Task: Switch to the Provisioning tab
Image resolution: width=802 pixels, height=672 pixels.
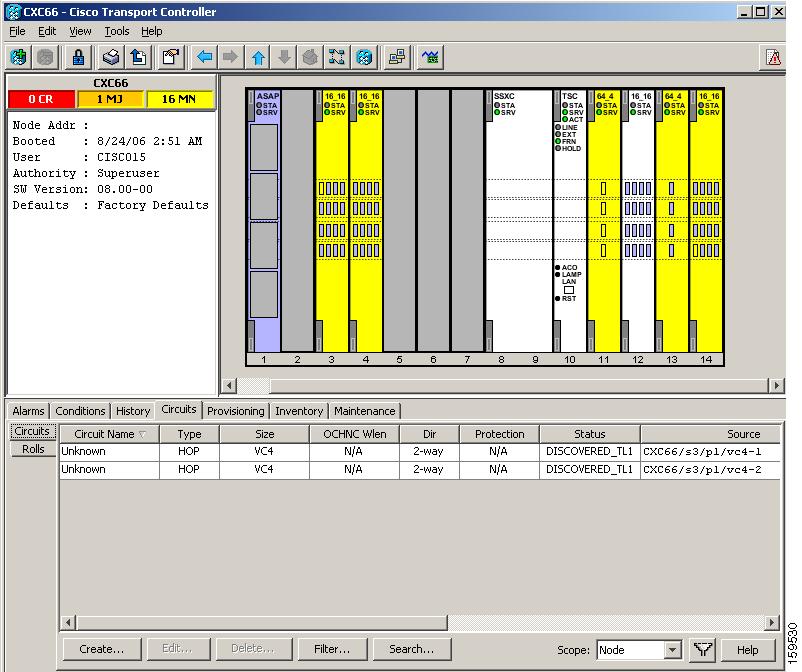Action: (x=235, y=410)
